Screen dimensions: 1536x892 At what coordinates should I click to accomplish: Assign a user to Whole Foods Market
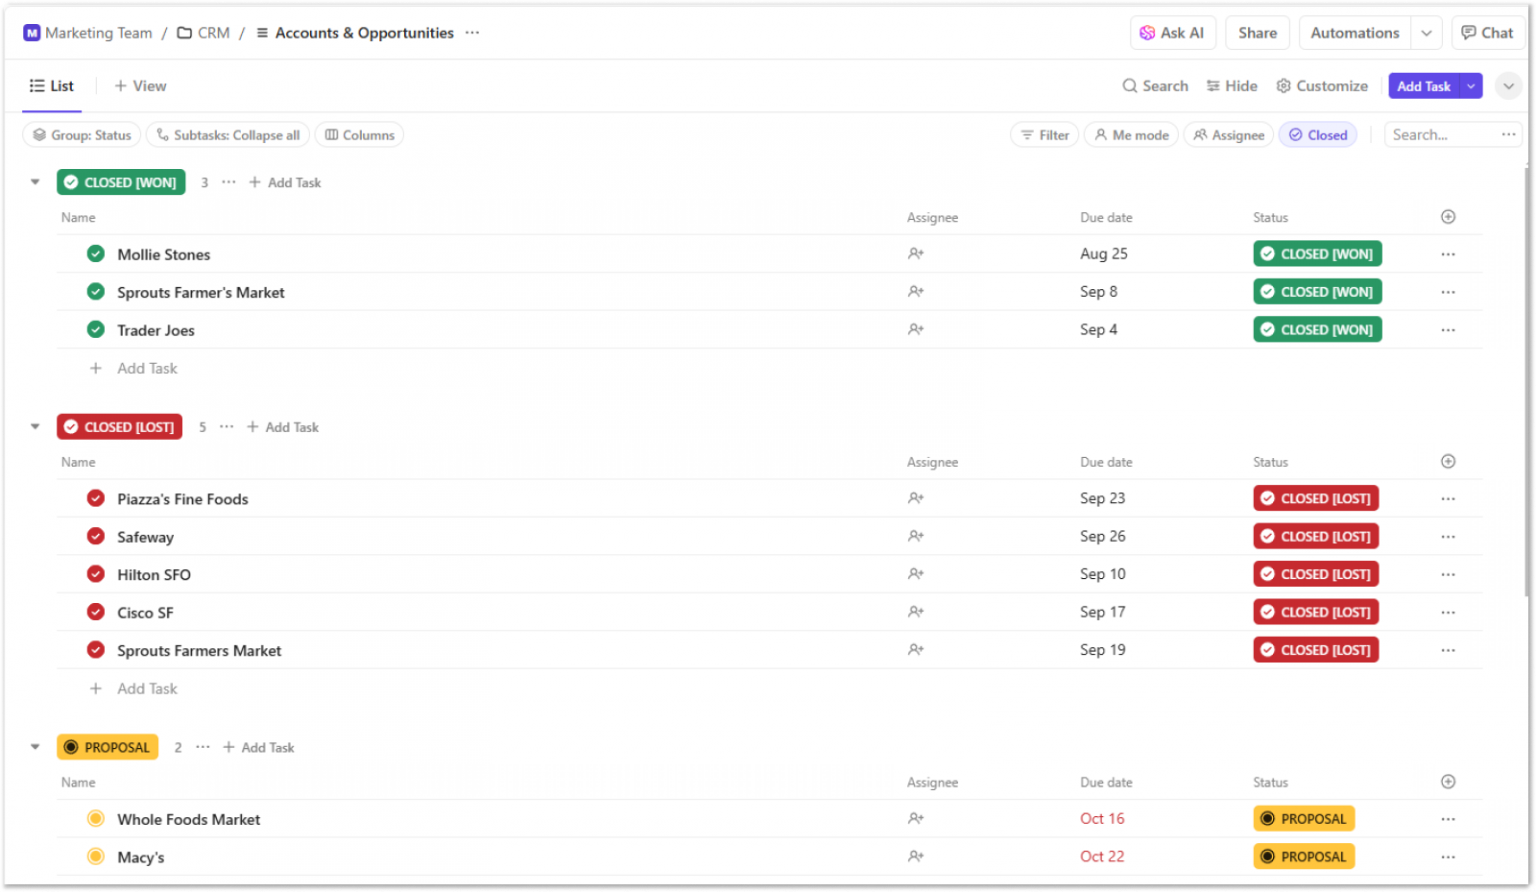coord(915,819)
